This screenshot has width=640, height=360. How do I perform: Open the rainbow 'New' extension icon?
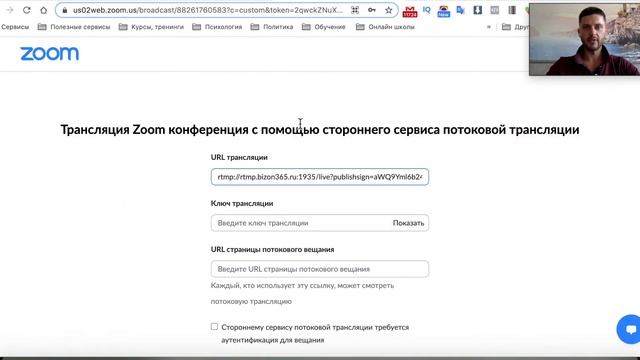tap(443, 11)
